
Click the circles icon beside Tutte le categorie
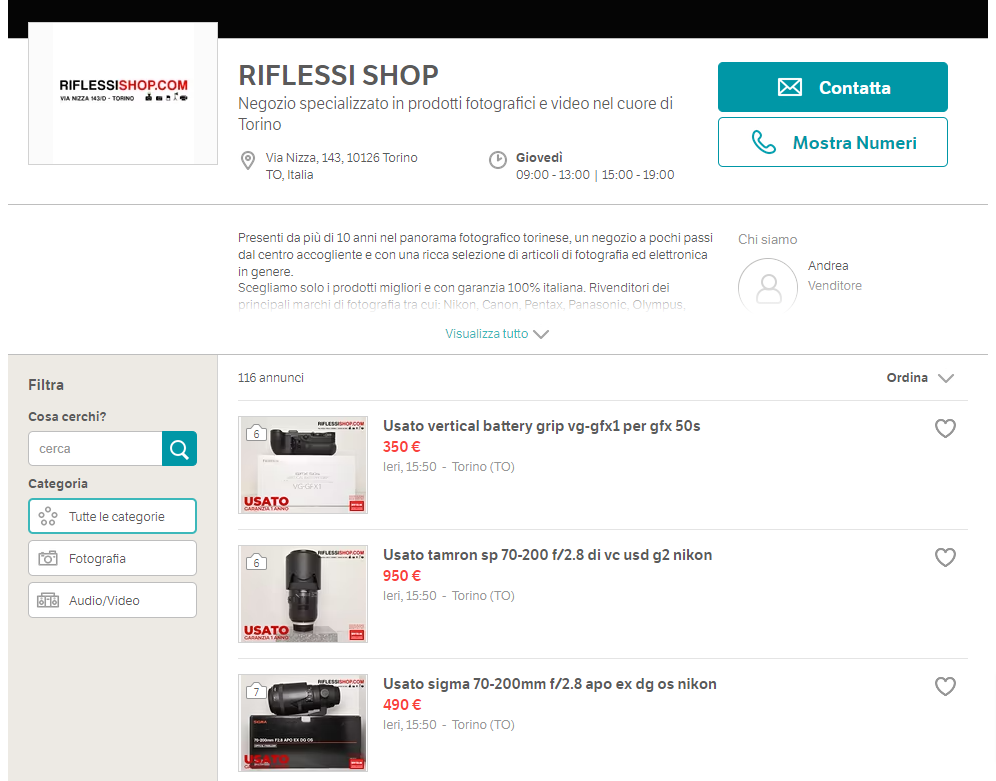[x=48, y=516]
